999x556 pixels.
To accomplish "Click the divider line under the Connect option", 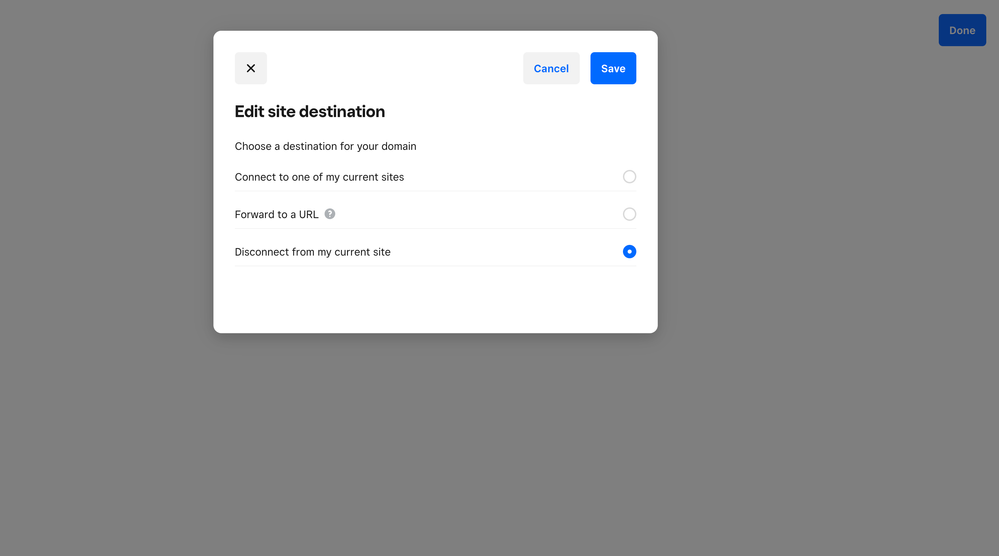I will click(x=435, y=191).
